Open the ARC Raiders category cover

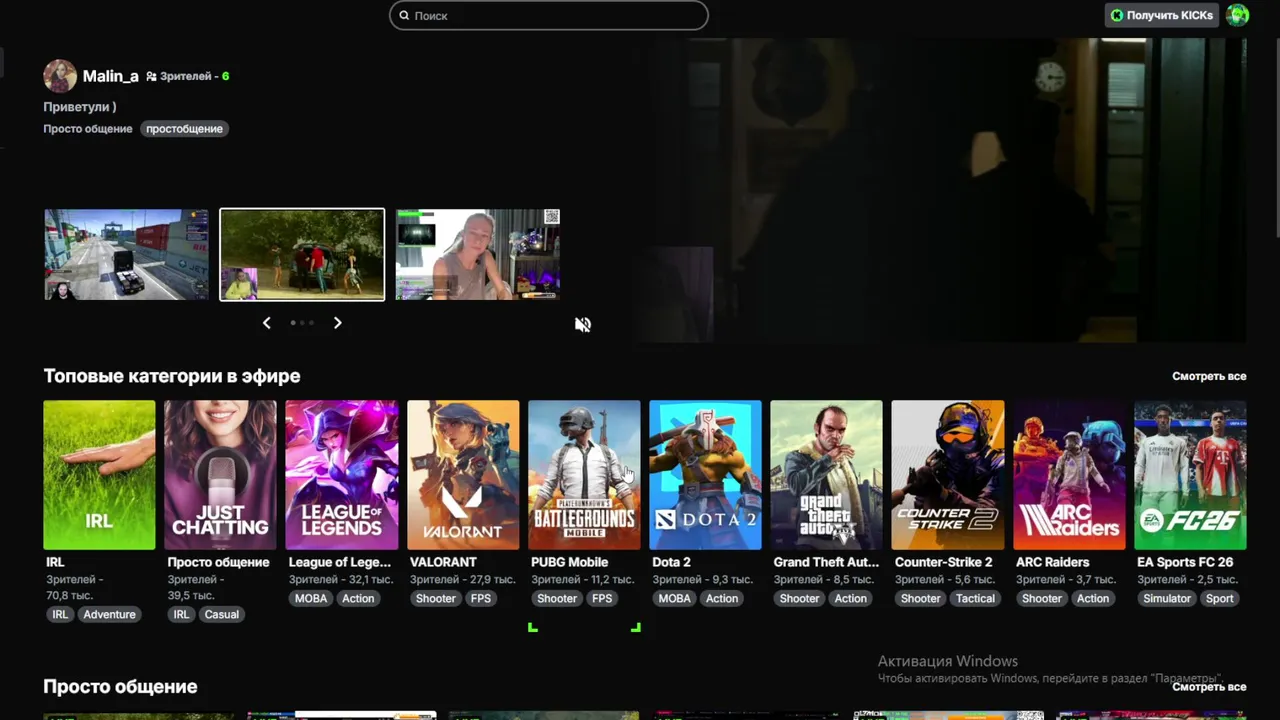click(1069, 475)
